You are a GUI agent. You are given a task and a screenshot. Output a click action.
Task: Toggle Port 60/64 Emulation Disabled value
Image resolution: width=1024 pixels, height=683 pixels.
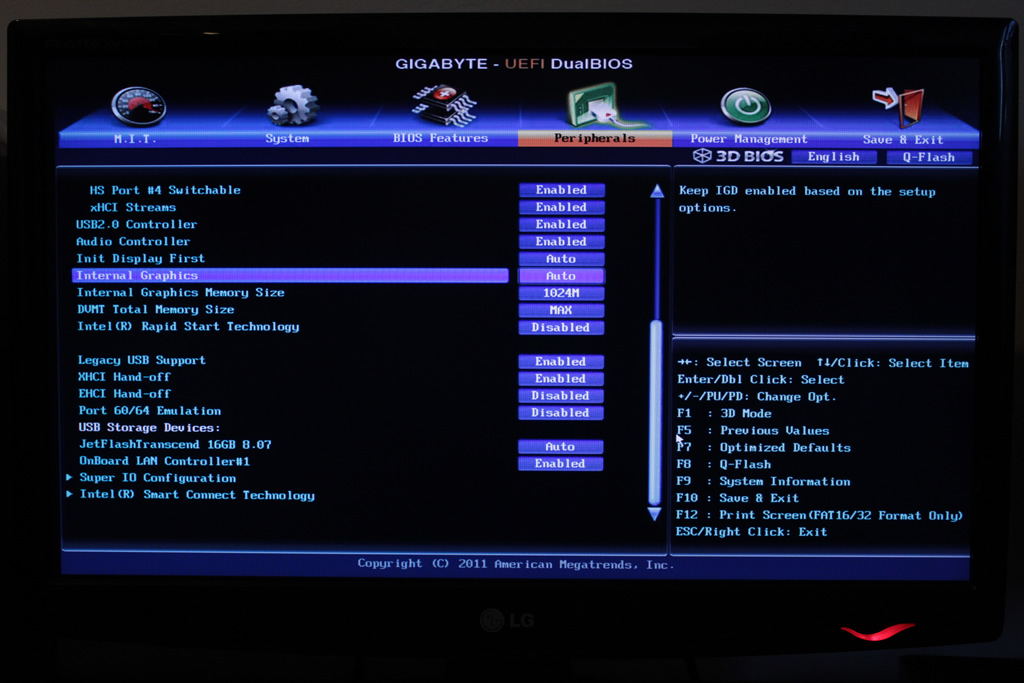(561, 413)
